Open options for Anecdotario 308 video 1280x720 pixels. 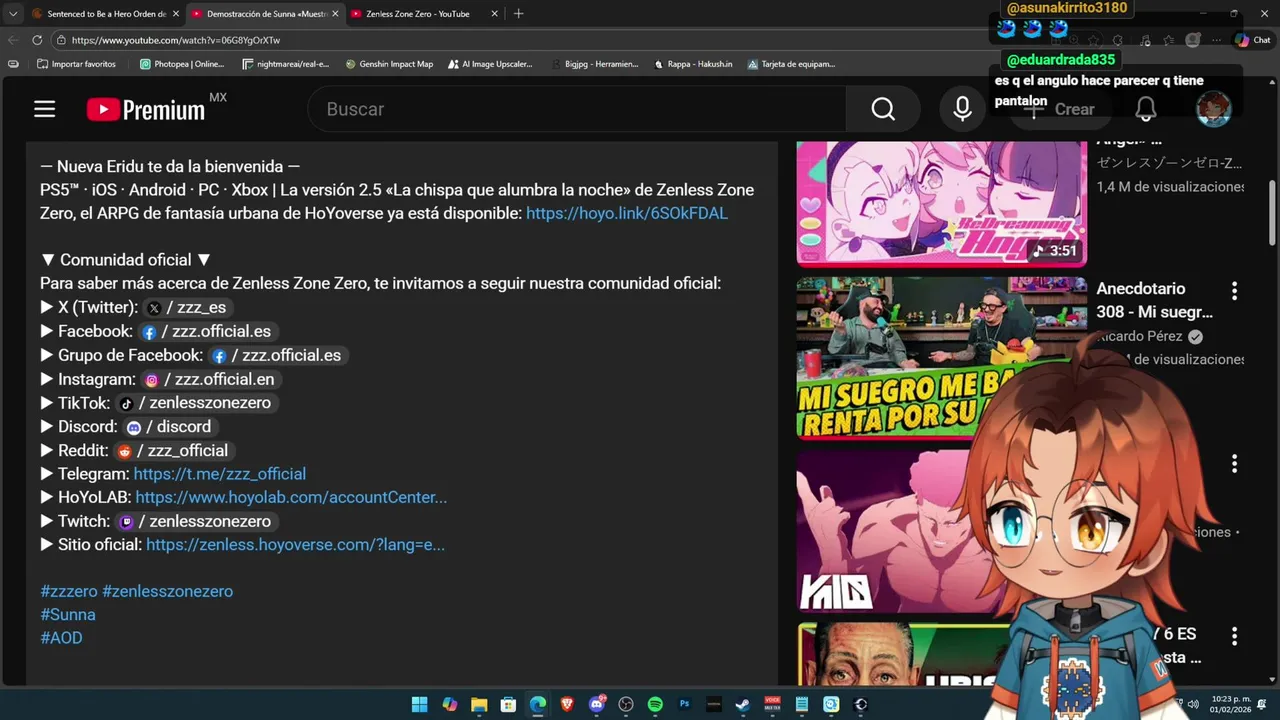click(1234, 291)
